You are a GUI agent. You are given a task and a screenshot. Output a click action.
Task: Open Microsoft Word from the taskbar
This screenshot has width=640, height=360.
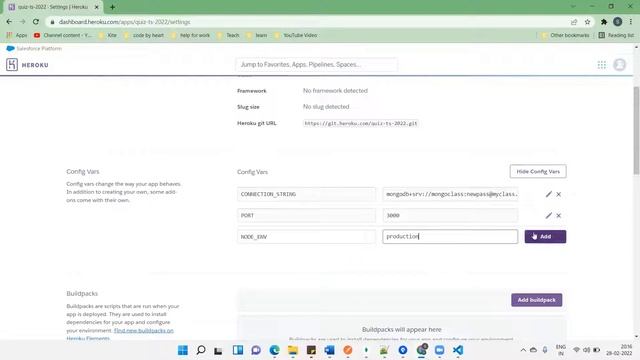329,350
